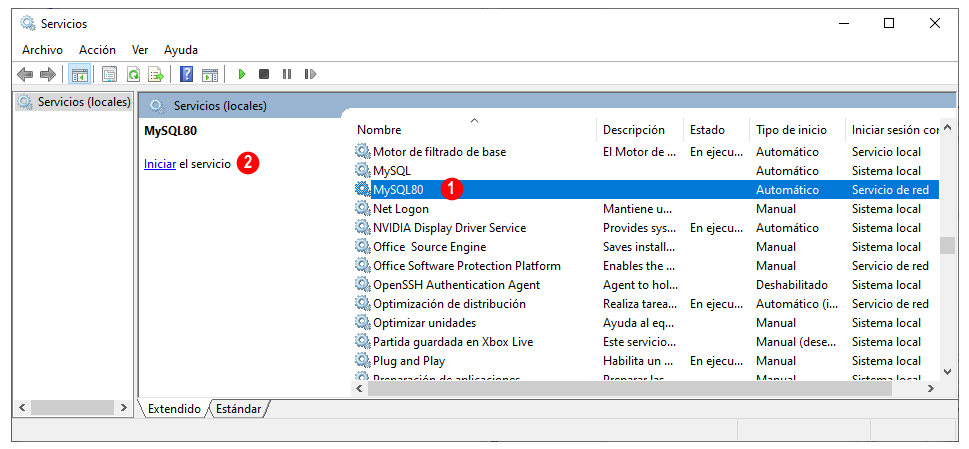This screenshot has height=449, width=969.
Task: Open the Acción menu
Action: click(x=98, y=50)
